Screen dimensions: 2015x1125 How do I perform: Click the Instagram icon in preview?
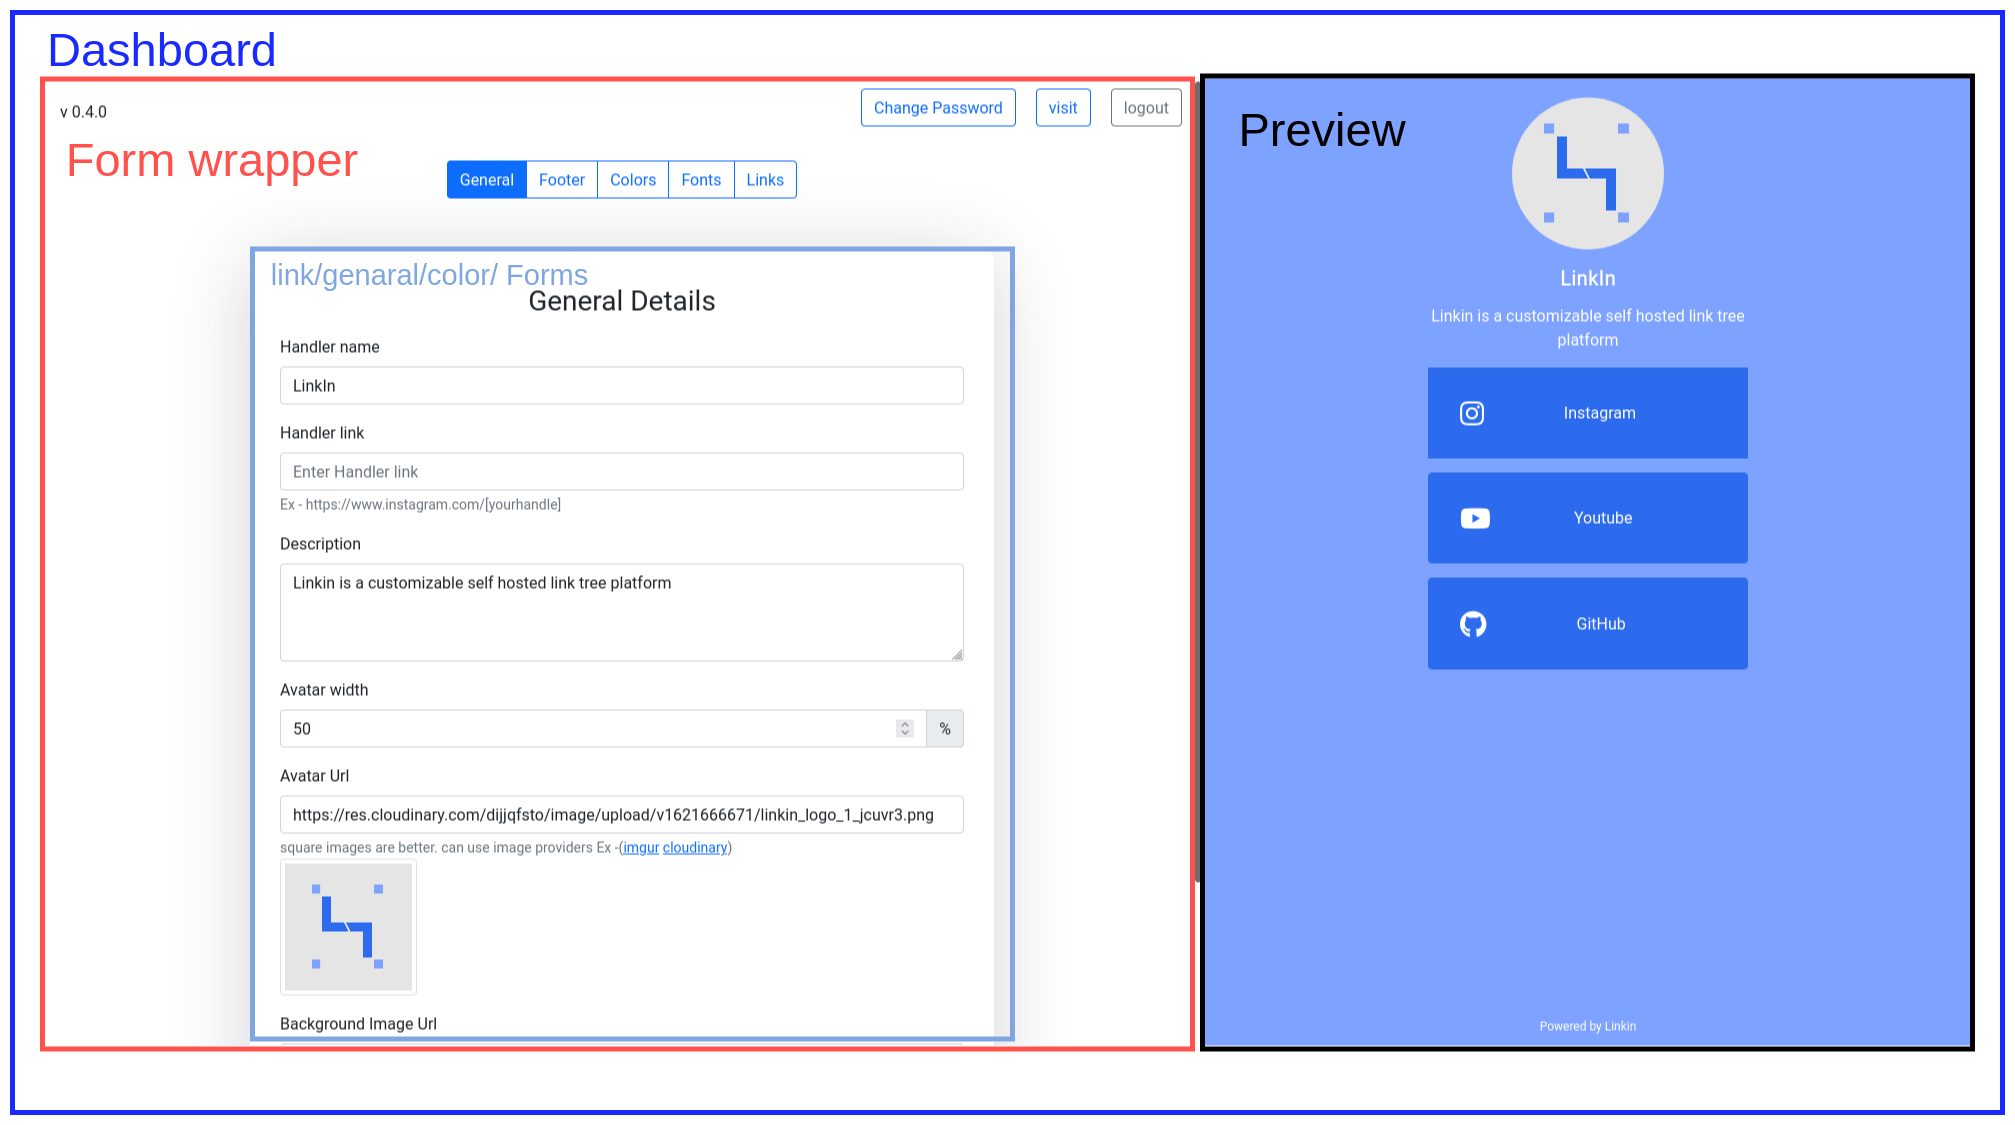coord(1471,412)
